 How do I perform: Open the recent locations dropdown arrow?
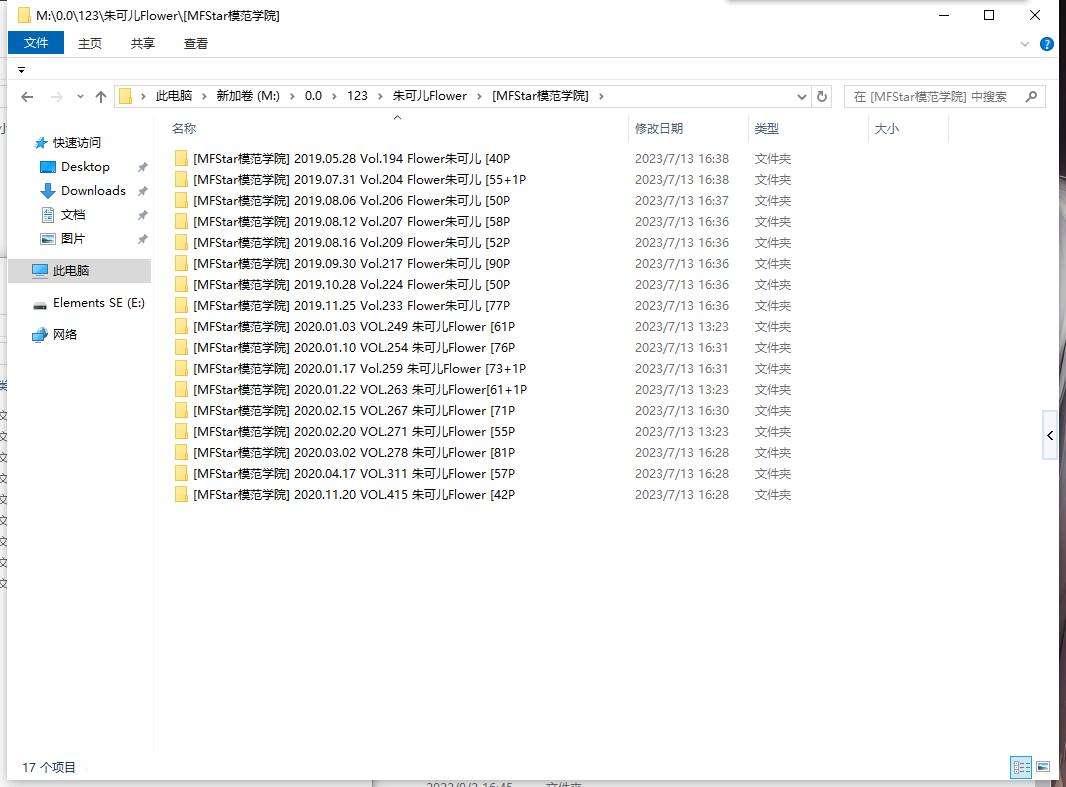pyautogui.click(x=80, y=97)
